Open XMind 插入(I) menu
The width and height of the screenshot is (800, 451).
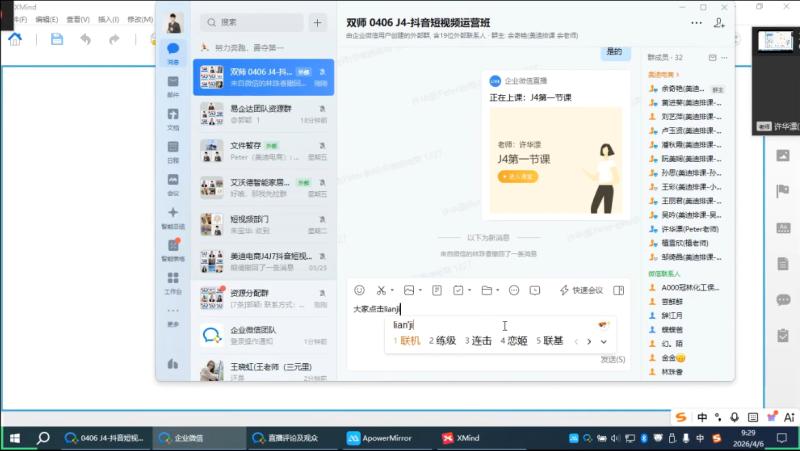108,19
